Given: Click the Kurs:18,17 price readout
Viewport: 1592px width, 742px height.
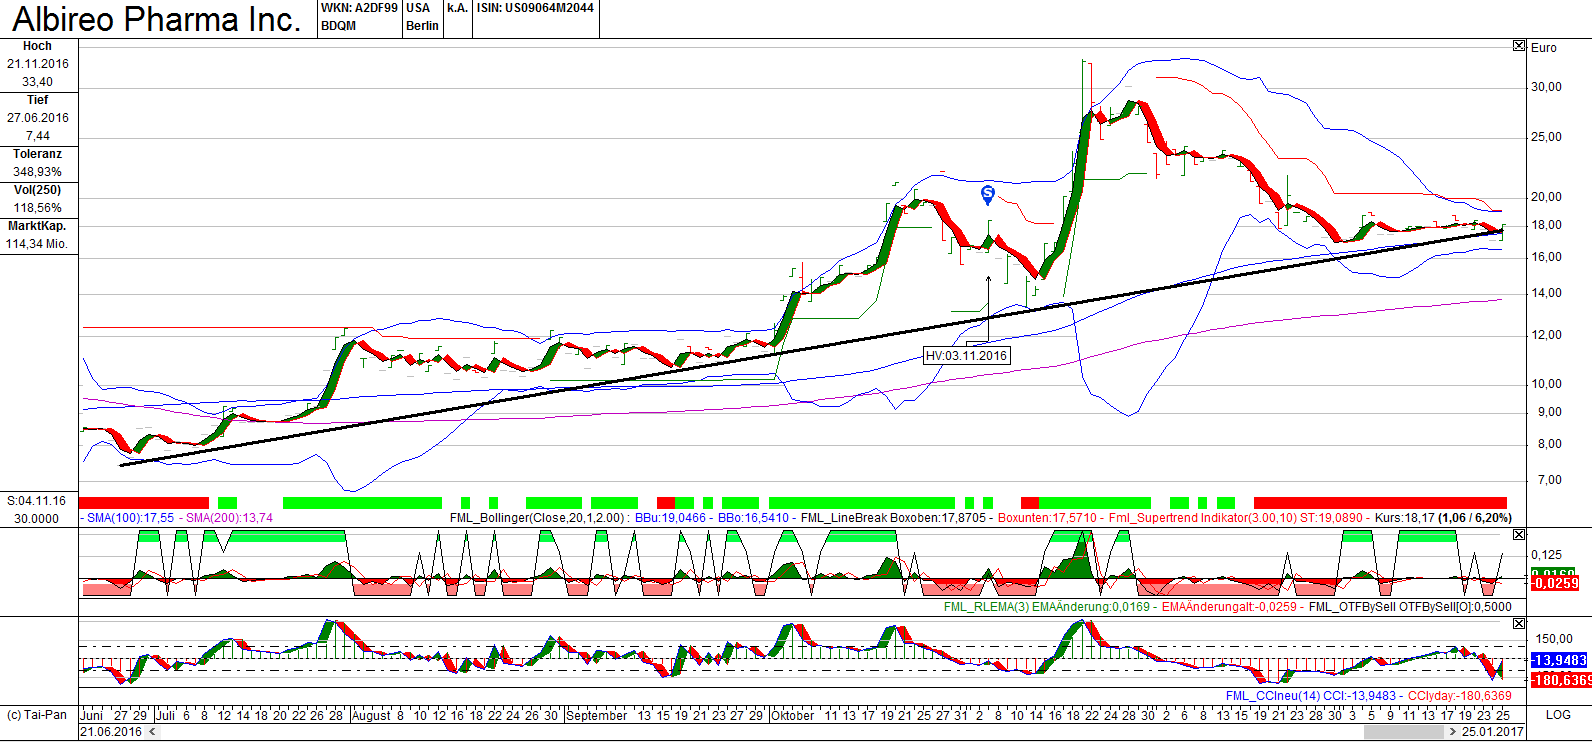Looking at the screenshot, I should tap(1405, 518).
